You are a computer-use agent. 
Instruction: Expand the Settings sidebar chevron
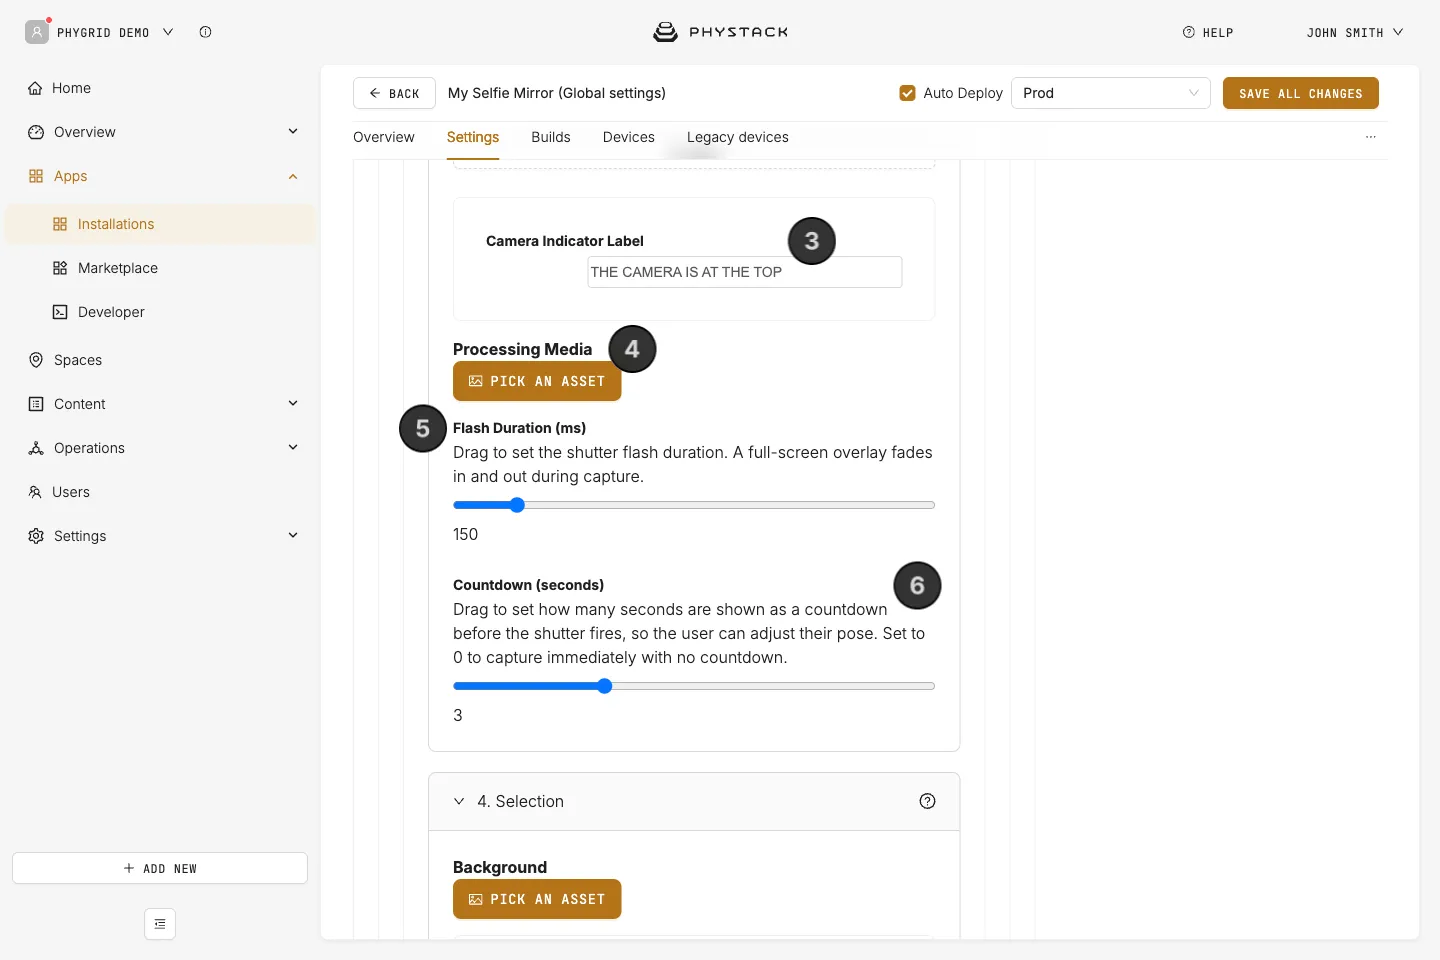click(293, 535)
